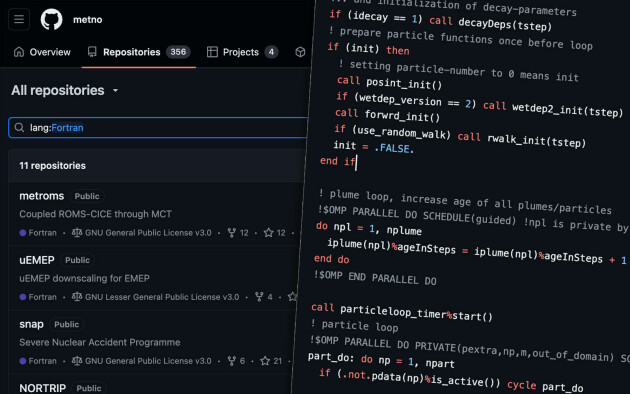Click the 356 repositories counter badge

coord(178,52)
